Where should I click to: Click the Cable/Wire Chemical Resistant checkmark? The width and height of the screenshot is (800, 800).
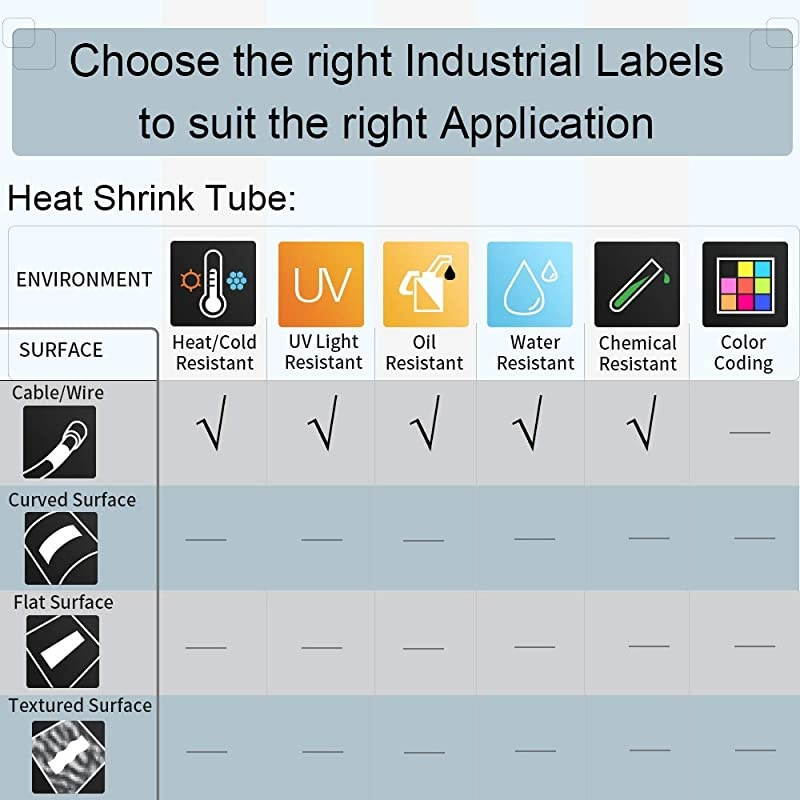click(x=640, y=423)
